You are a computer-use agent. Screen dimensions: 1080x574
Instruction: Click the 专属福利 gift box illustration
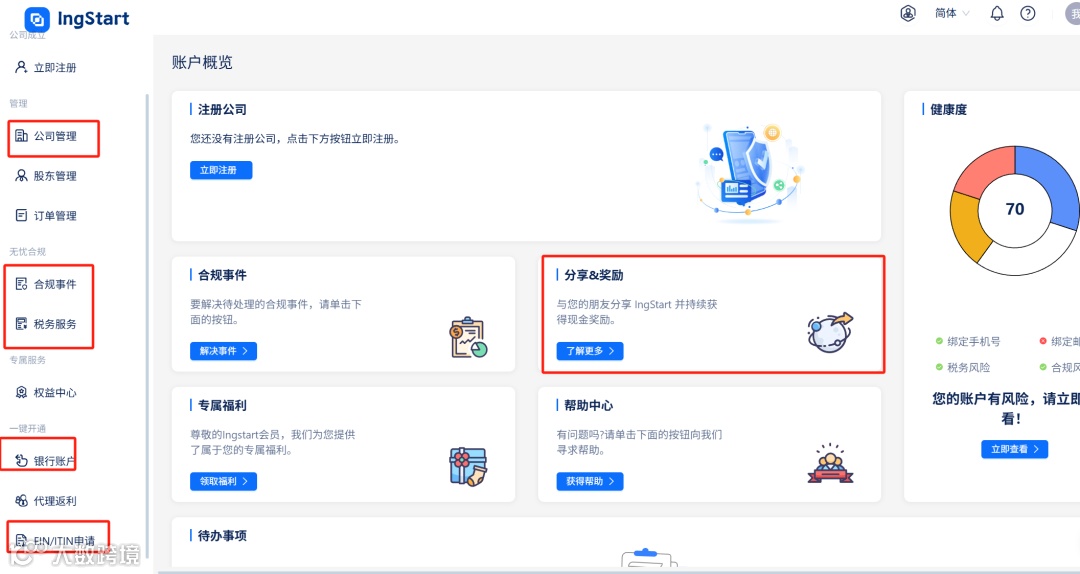pyautogui.click(x=468, y=467)
